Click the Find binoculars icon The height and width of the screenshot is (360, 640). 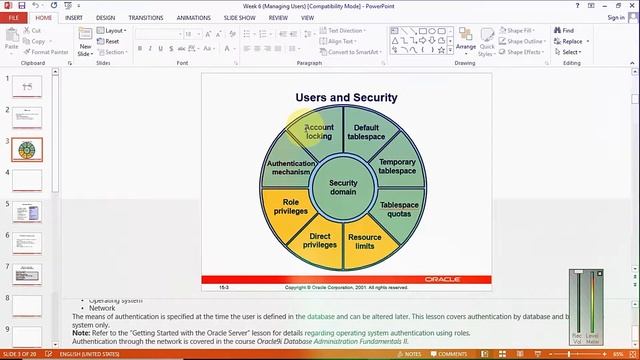point(558,31)
